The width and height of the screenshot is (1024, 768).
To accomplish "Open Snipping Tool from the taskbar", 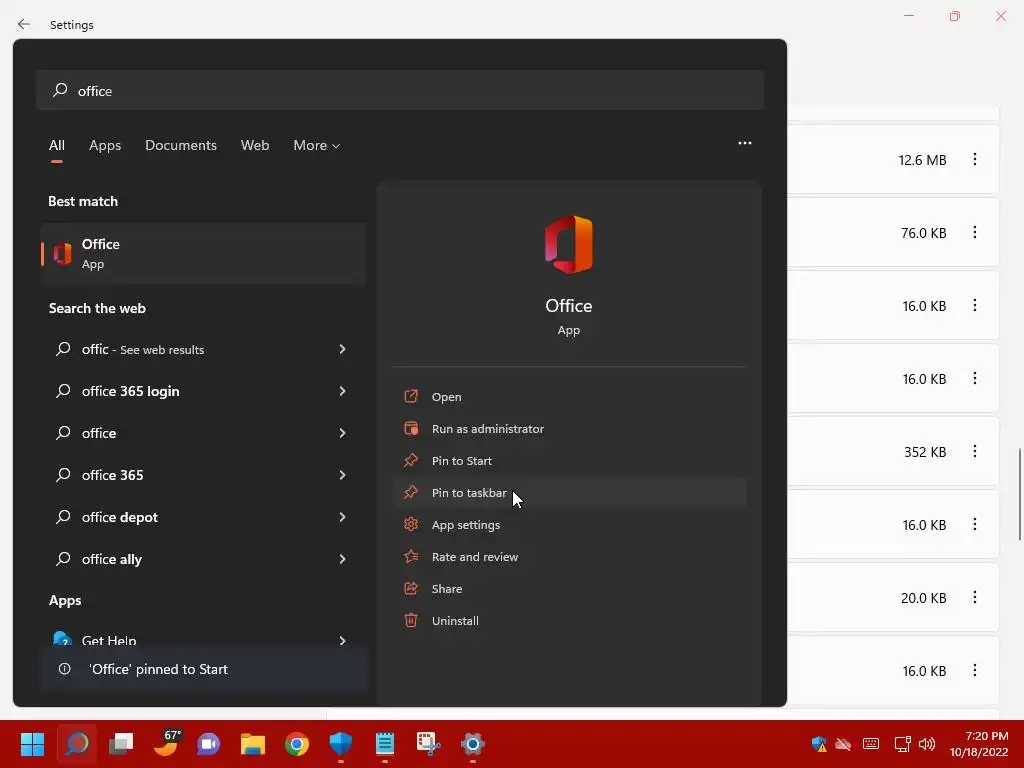I will pos(428,744).
